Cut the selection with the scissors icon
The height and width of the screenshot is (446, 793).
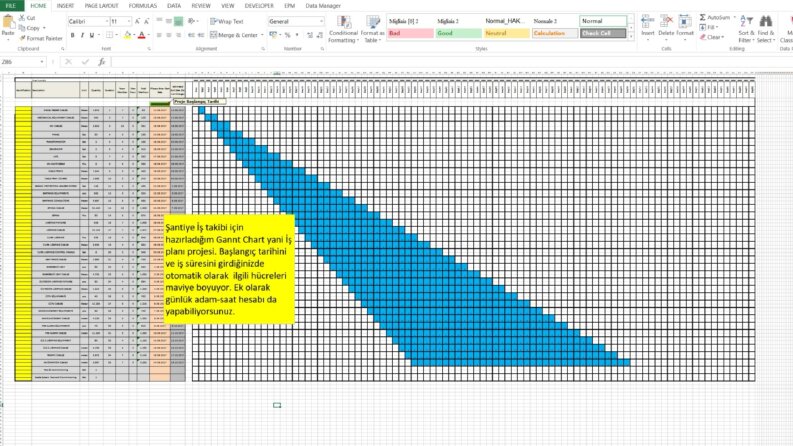point(22,18)
